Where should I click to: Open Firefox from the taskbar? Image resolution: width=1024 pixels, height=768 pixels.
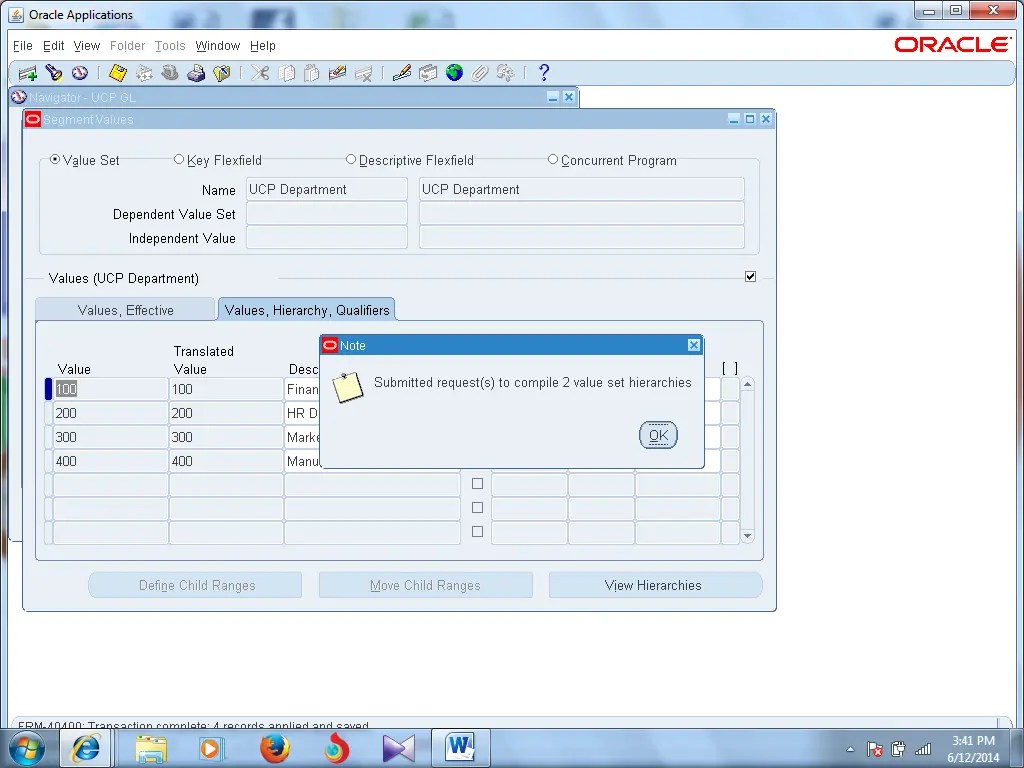275,748
